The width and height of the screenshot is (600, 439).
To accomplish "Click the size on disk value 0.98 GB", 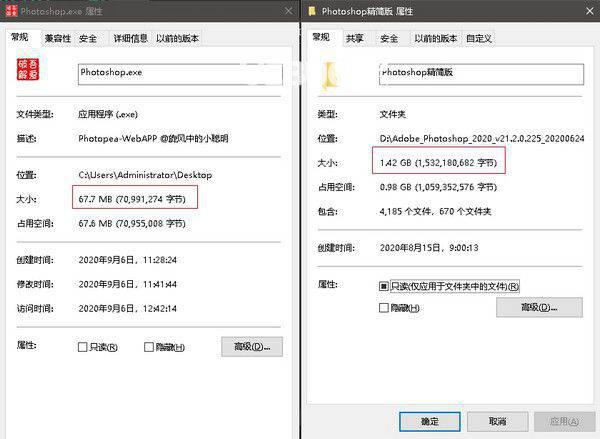I will 439,187.
